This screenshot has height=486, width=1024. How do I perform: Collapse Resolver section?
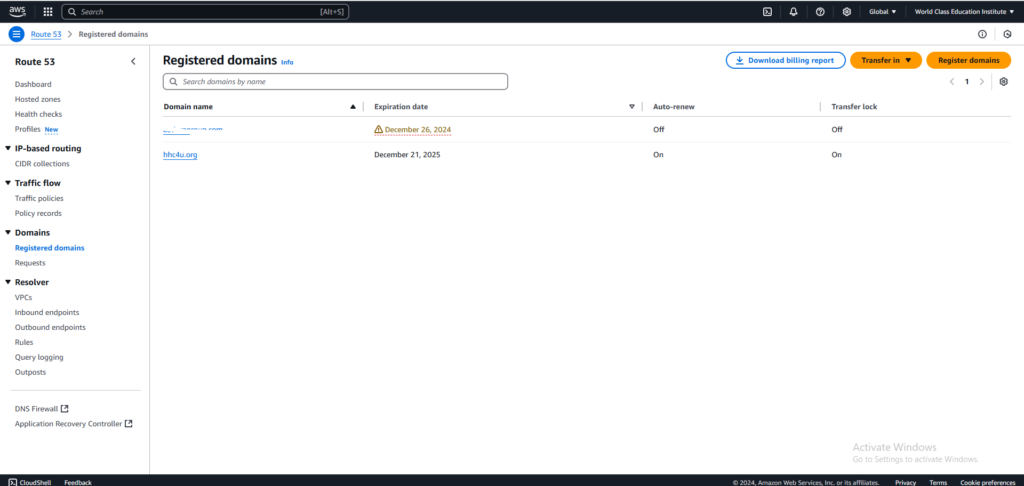tap(8, 282)
